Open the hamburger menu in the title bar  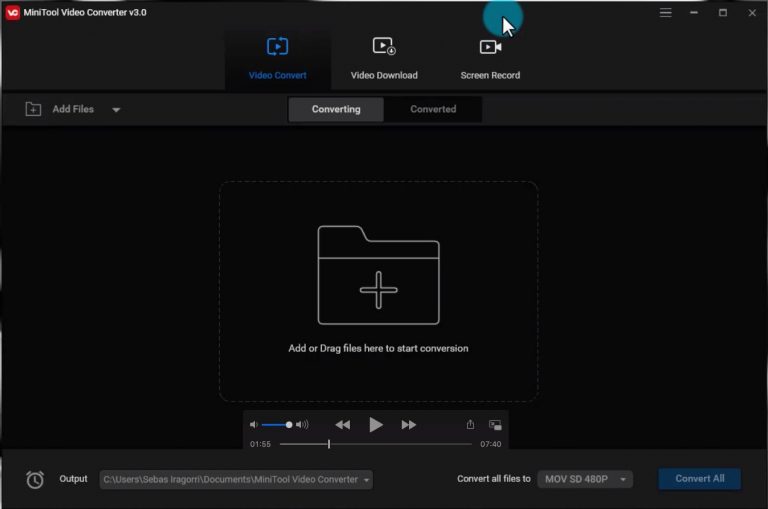pos(665,13)
